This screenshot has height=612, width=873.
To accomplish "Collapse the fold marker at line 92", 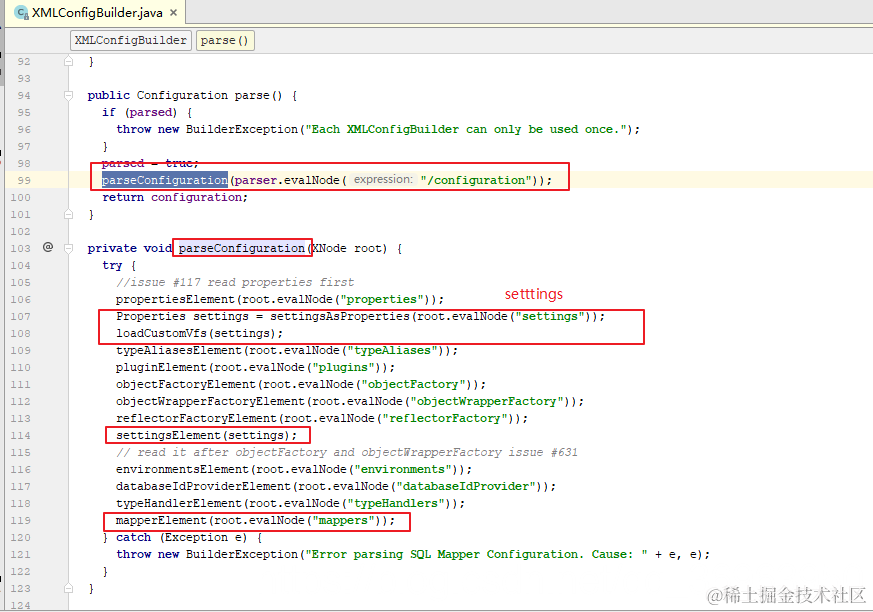I will point(68,61).
